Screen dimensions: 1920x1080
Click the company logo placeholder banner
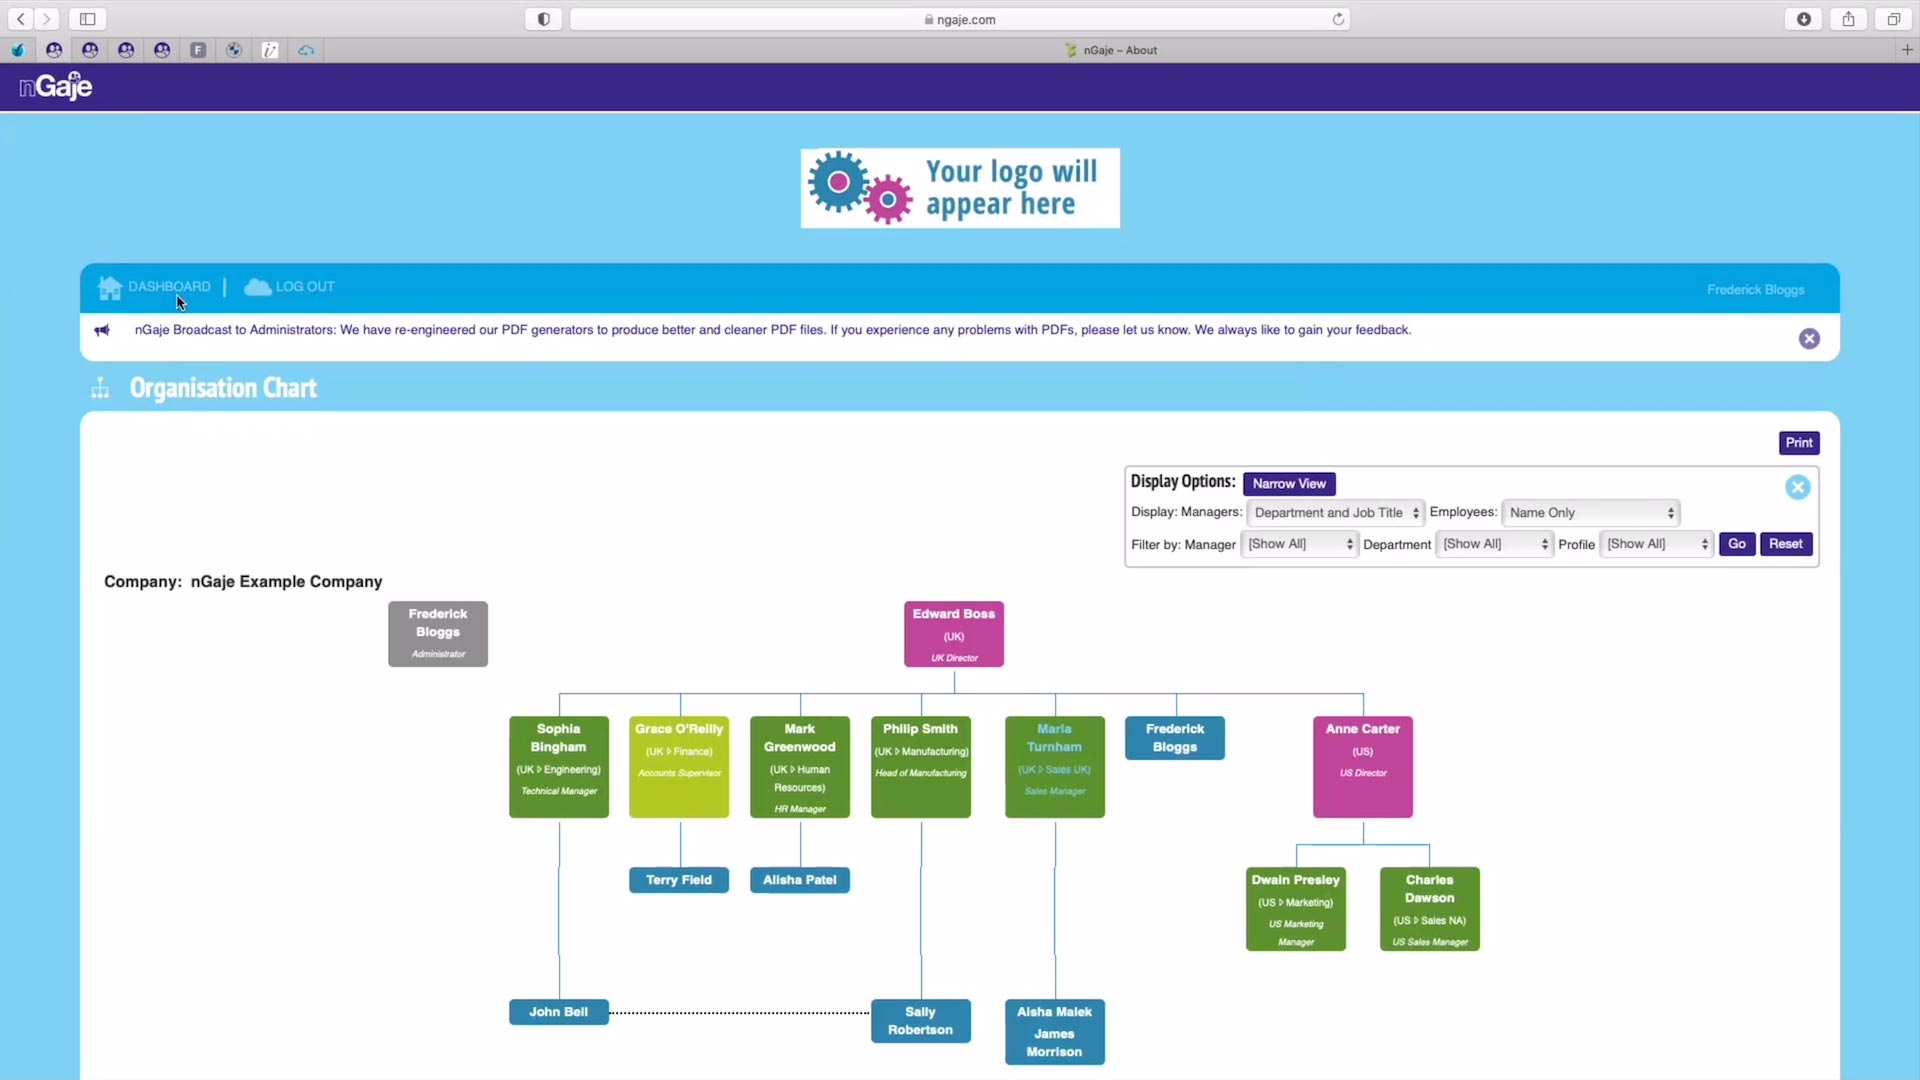tap(960, 188)
